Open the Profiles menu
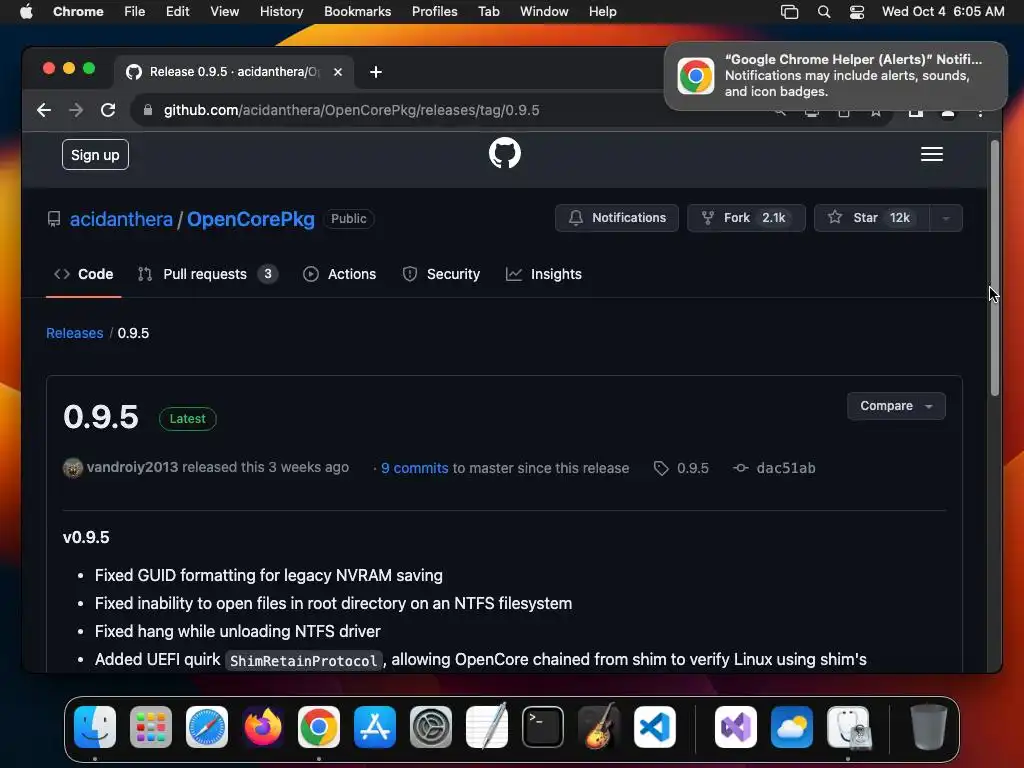Screen dimensions: 1024x768 434,12
